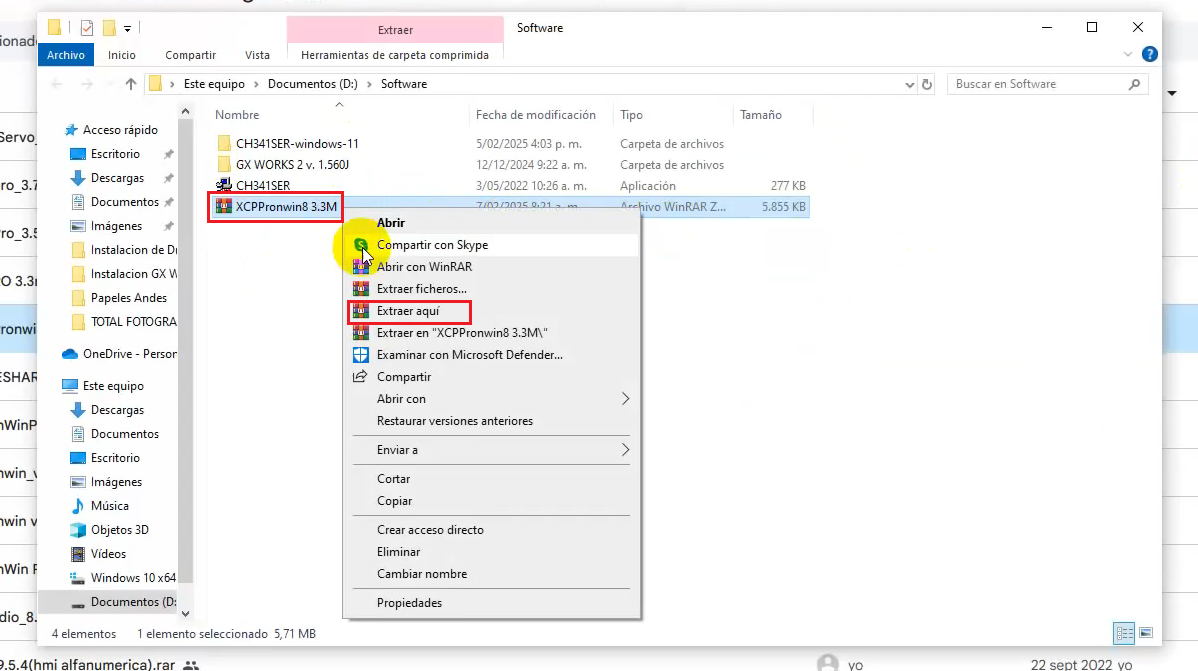Click the WinRAR icon beside Extraer ficheros
Image resolution: width=1198 pixels, height=671 pixels.
(360, 289)
